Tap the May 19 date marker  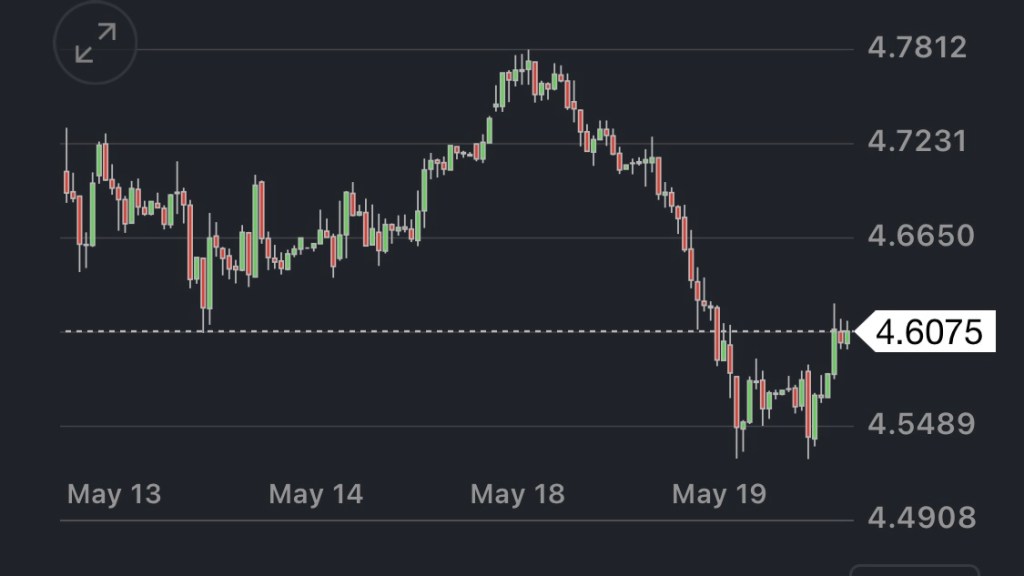click(x=719, y=493)
